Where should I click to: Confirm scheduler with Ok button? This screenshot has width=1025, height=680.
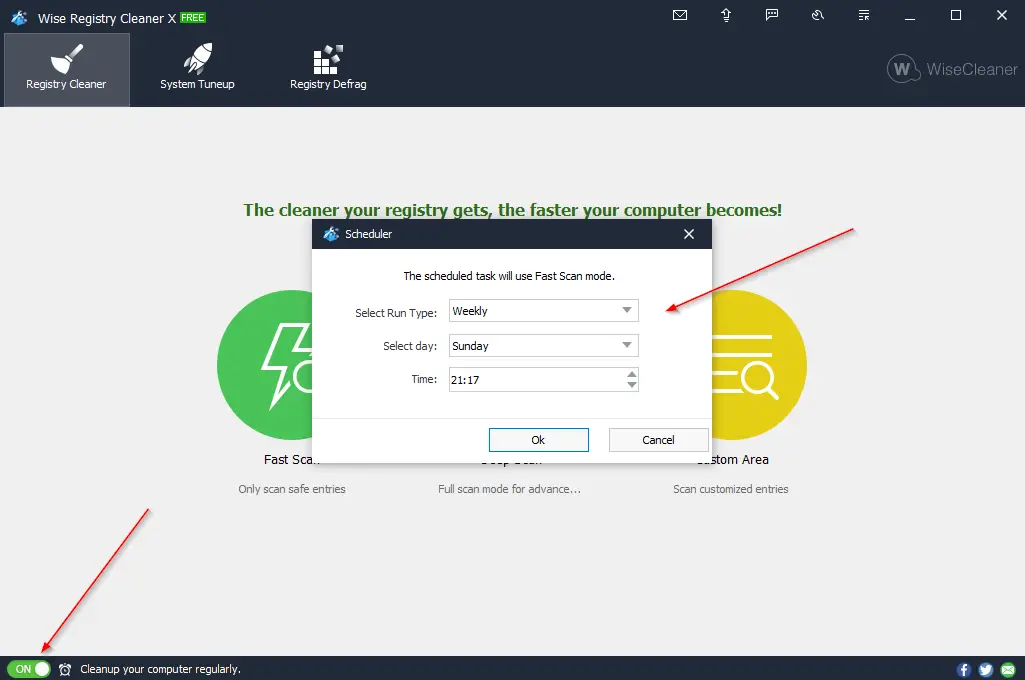[x=539, y=440]
